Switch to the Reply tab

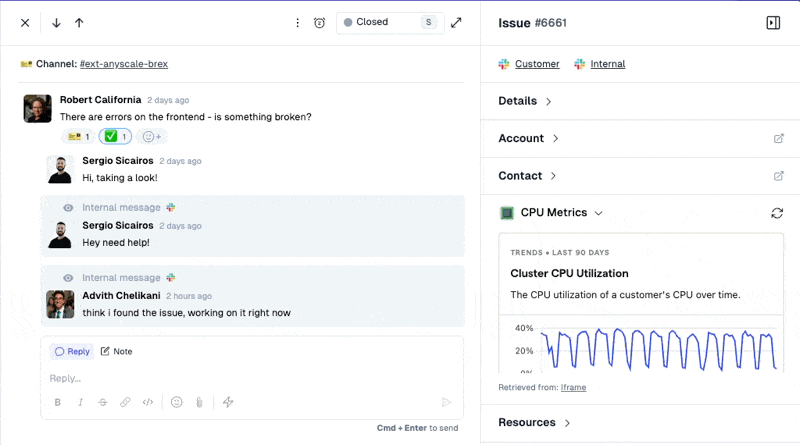72,351
